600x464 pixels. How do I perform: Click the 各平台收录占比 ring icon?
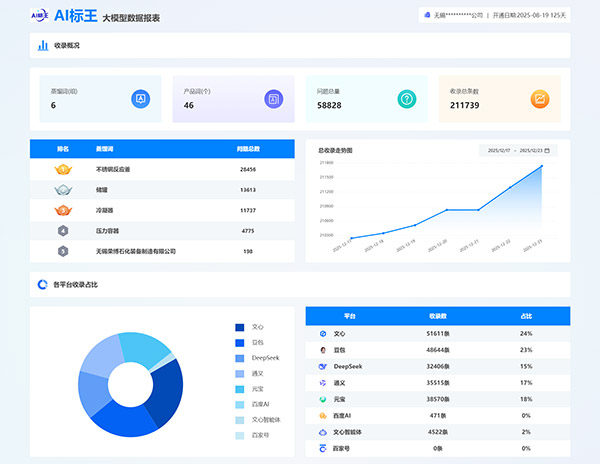pyautogui.click(x=42, y=285)
